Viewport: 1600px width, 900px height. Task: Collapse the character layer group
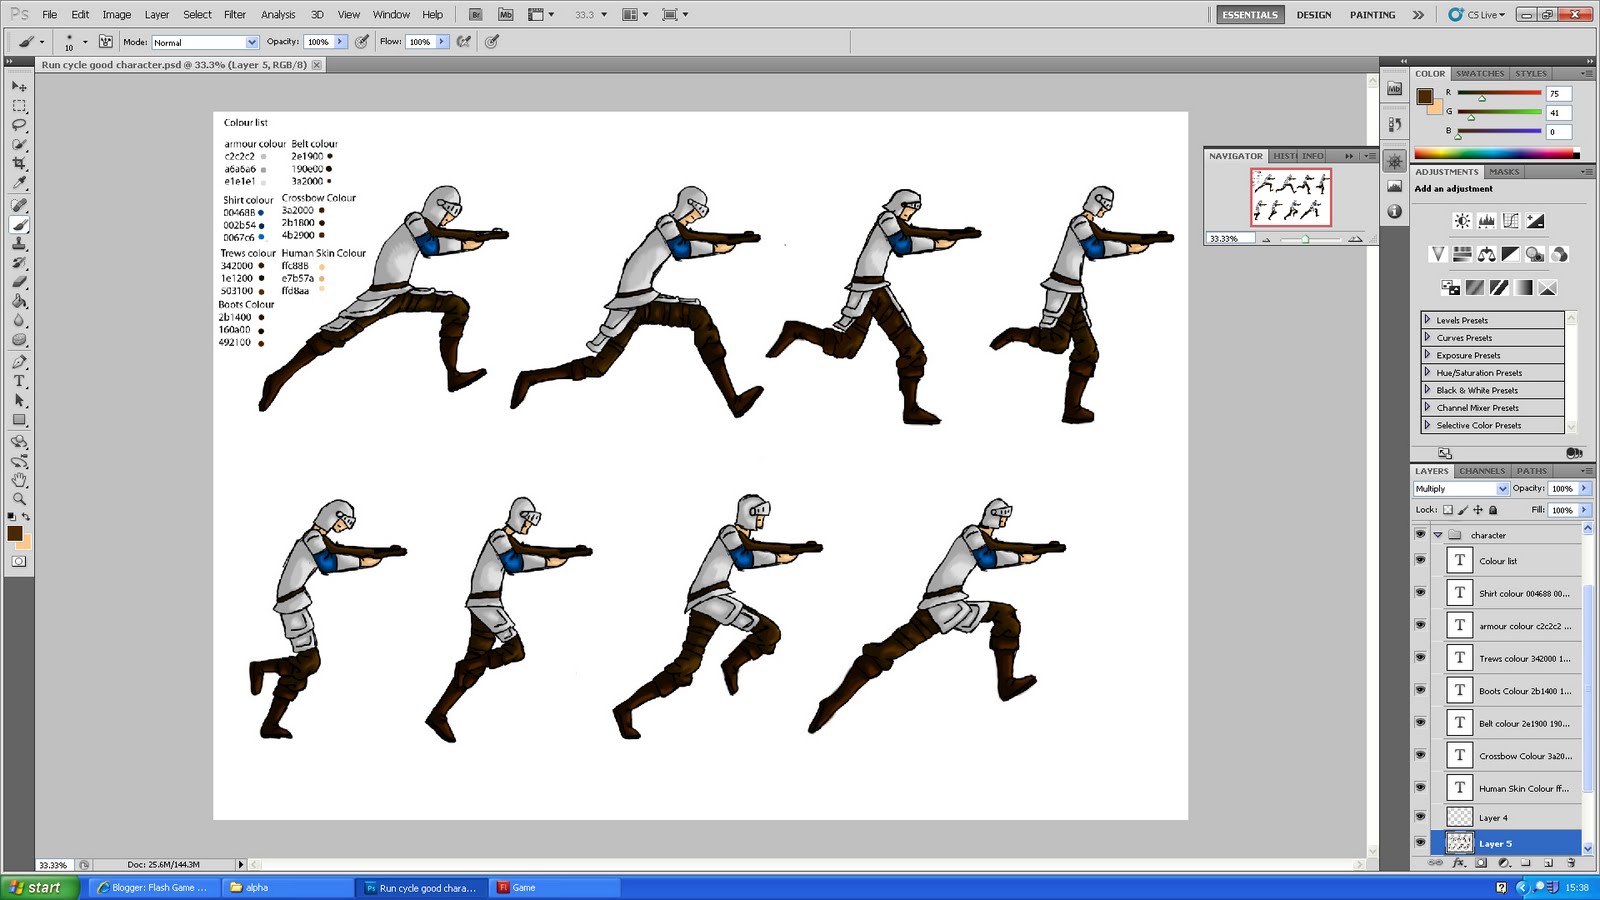coord(1438,535)
